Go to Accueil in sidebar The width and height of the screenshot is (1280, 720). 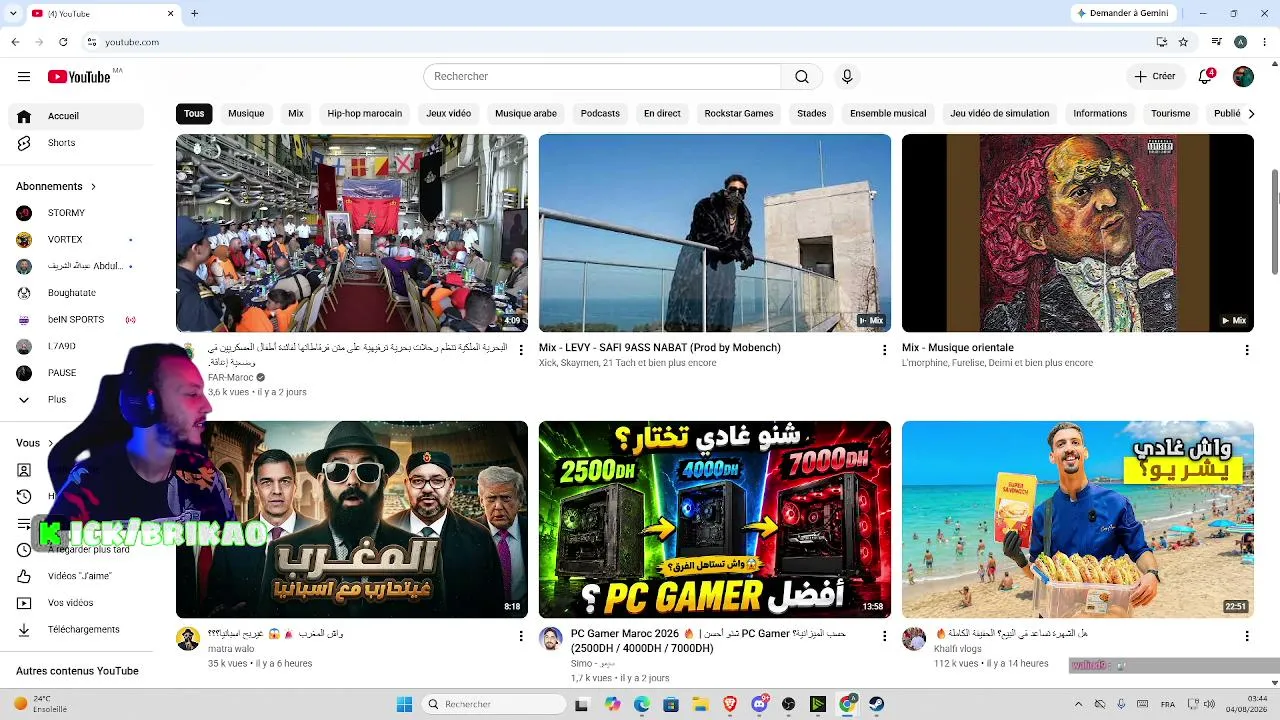(76, 116)
